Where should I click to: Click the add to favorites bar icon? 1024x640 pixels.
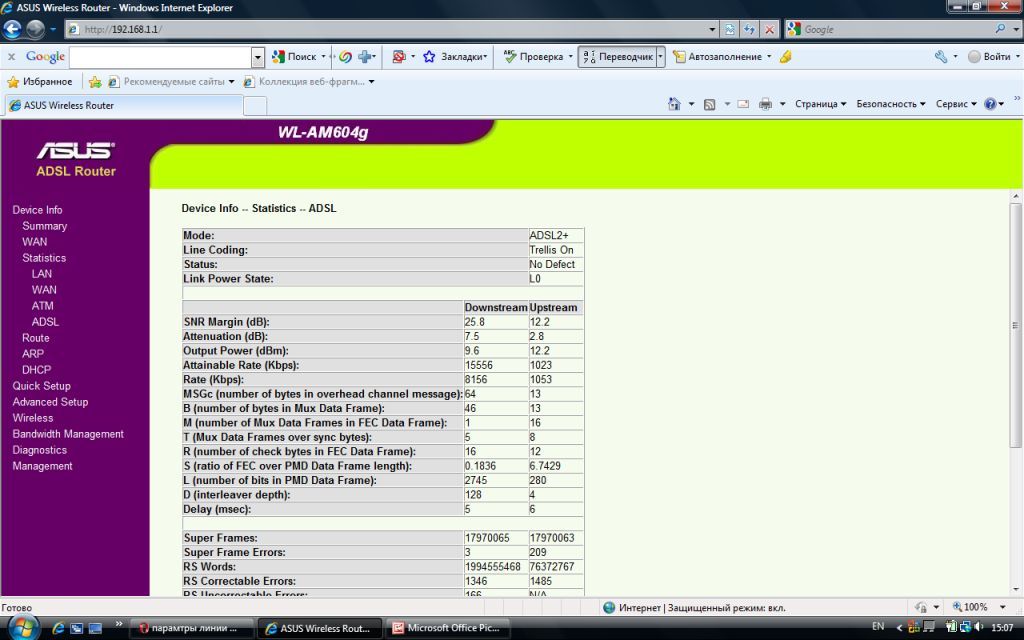tap(95, 82)
